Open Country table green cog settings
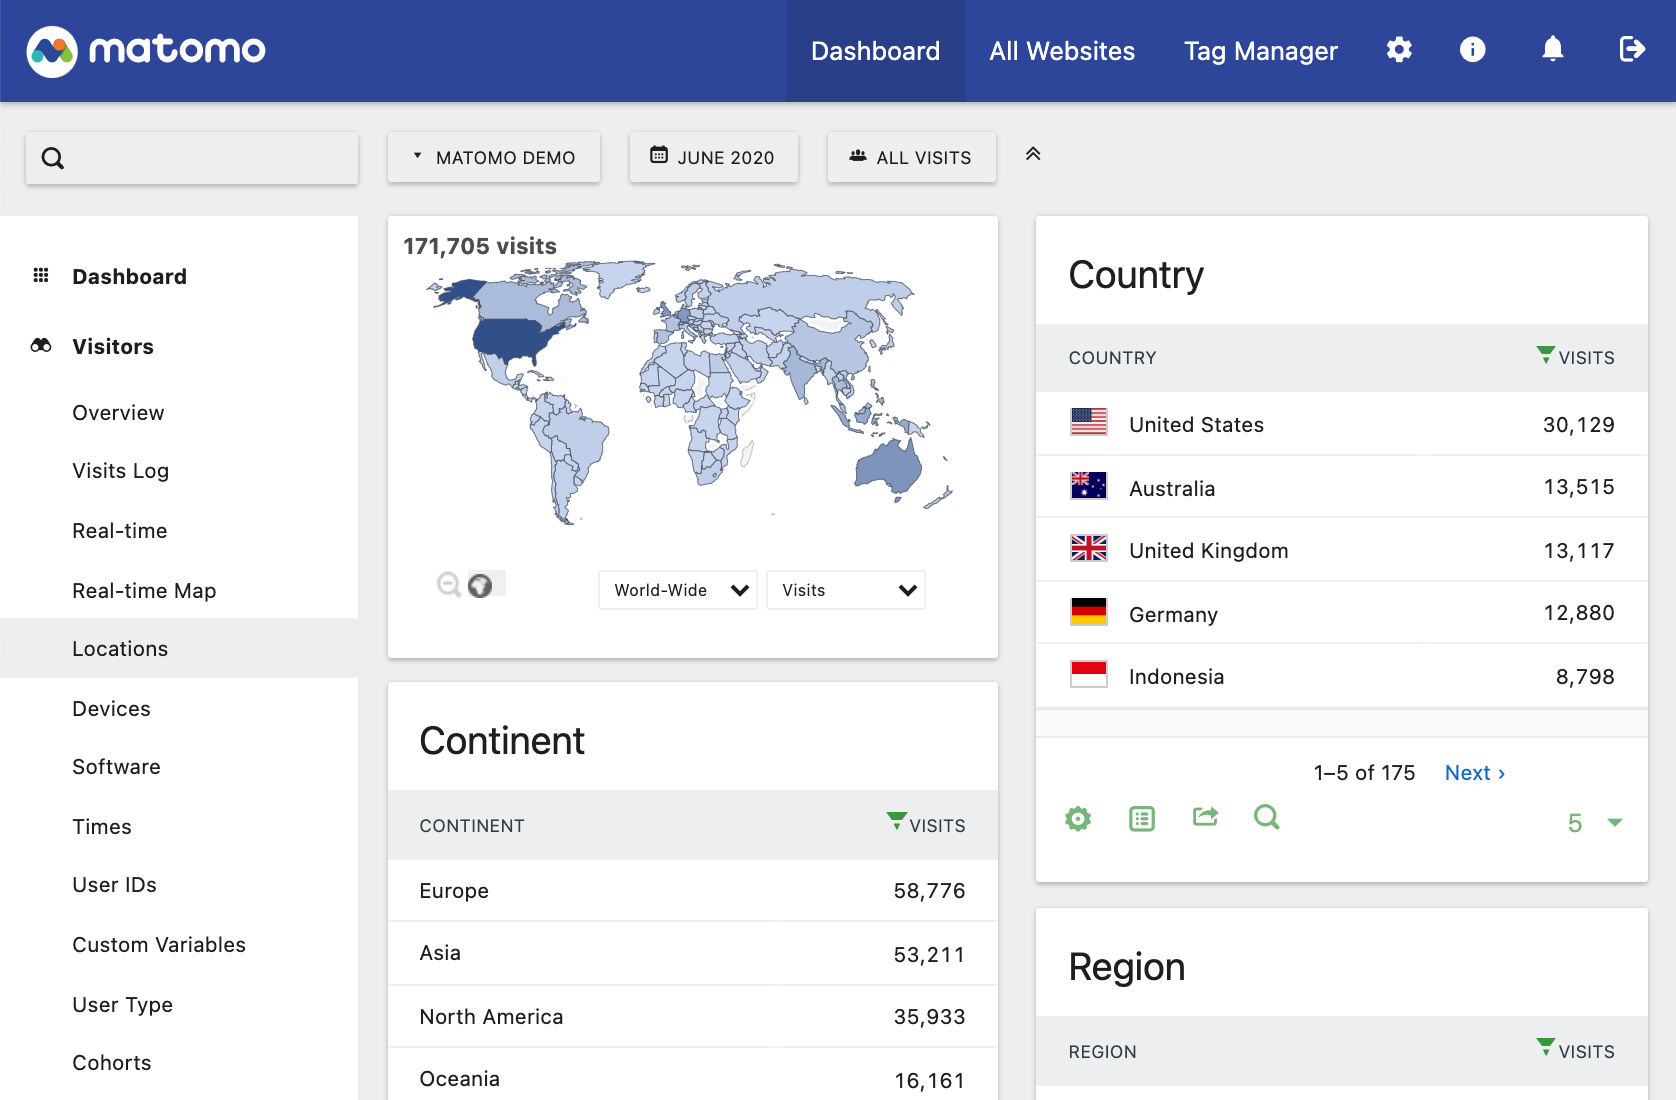Viewport: 1676px width, 1100px height. pyautogui.click(x=1078, y=819)
